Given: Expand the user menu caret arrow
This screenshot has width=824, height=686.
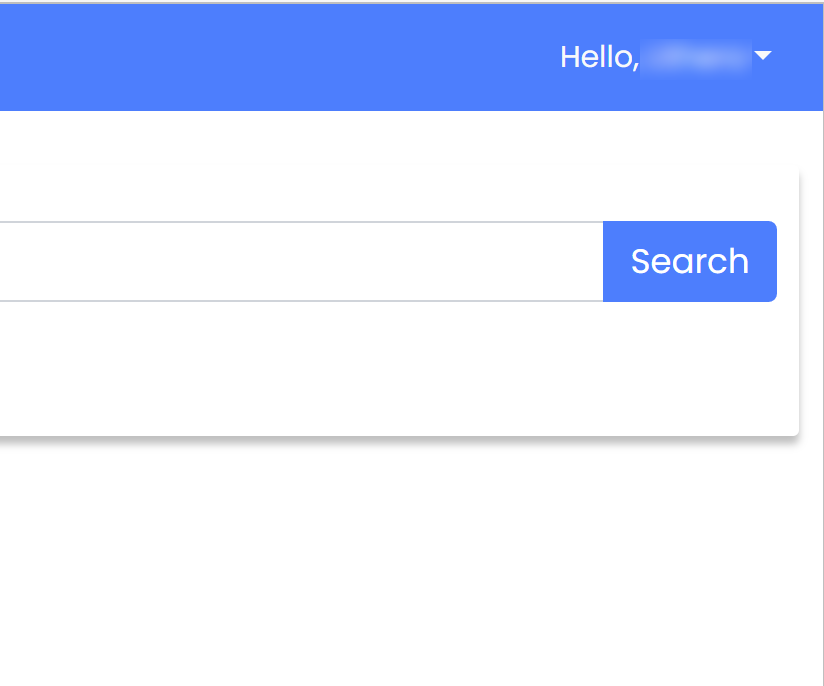Looking at the screenshot, I should point(763,55).
